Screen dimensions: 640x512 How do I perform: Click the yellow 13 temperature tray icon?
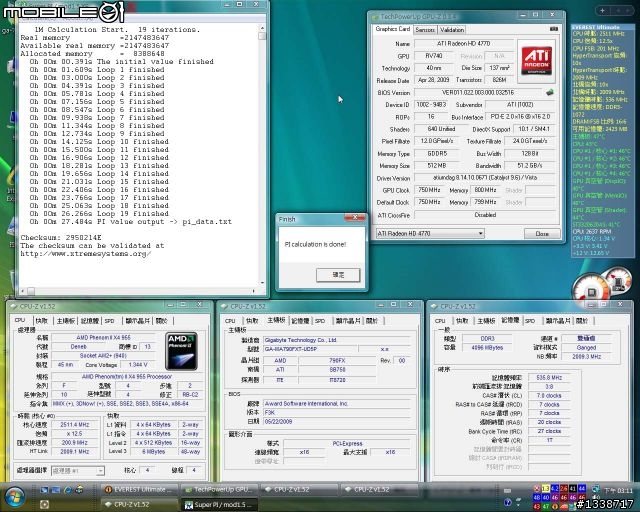[546, 488]
